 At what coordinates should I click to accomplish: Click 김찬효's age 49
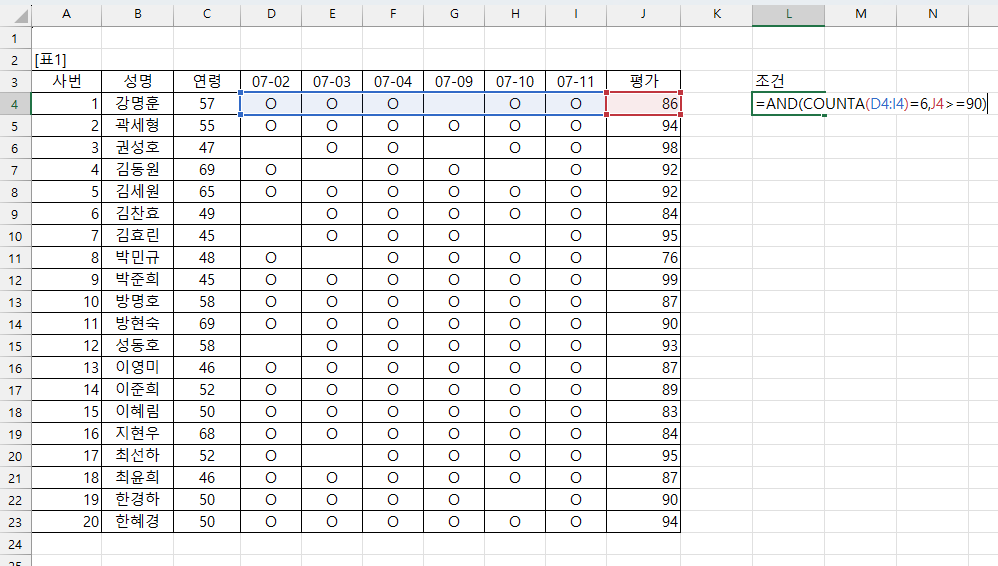point(207,214)
